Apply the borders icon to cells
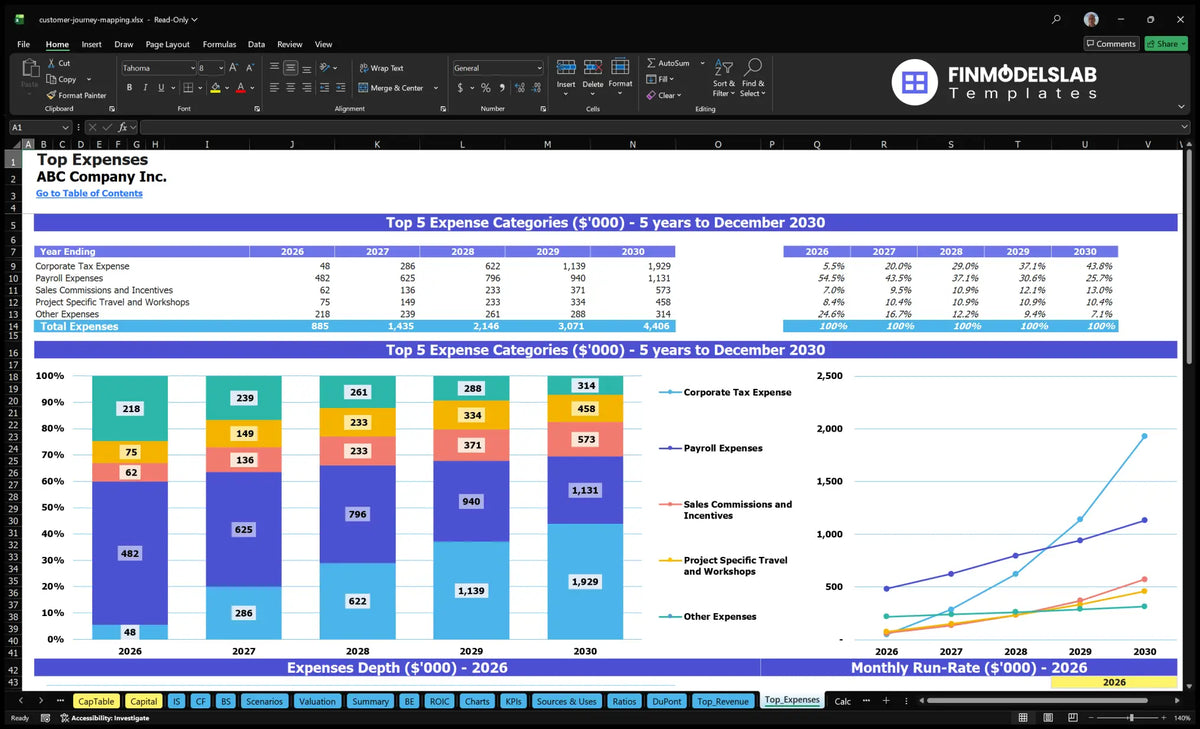Viewport: 1200px width, 729px height. coord(187,88)
